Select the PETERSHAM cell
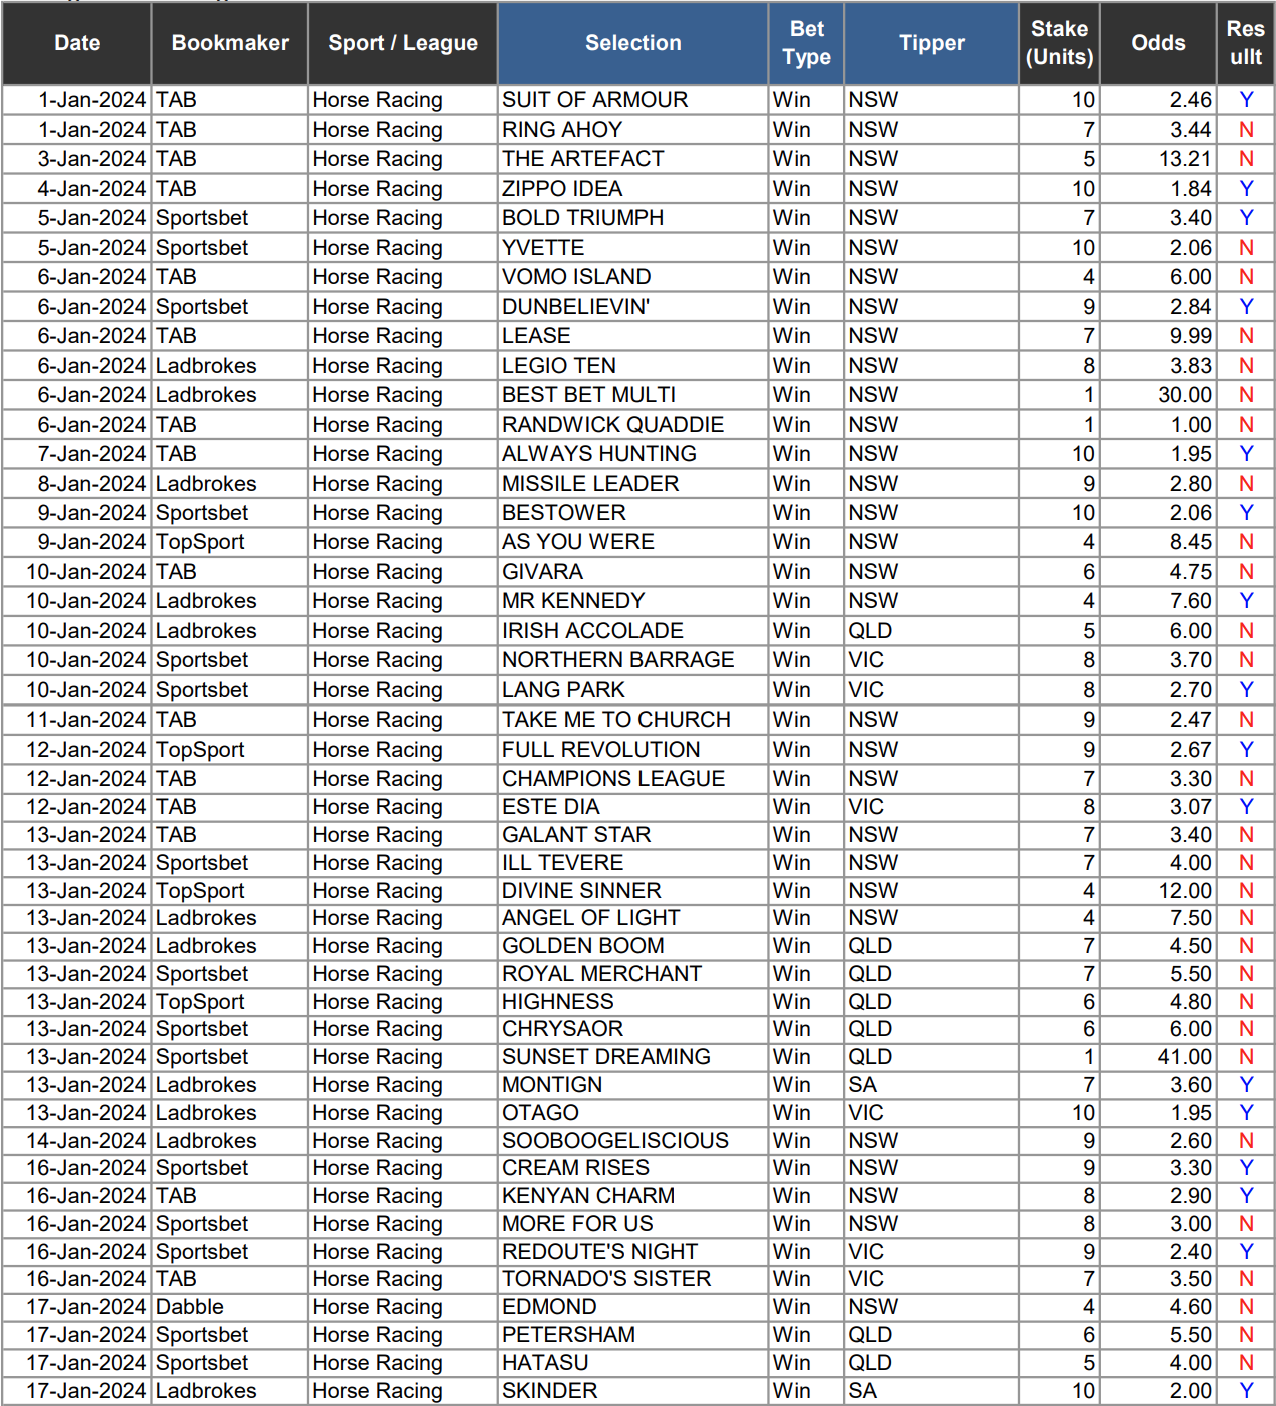The height and width of the screenshot is (1406, 1276). tap(633, 1335)
